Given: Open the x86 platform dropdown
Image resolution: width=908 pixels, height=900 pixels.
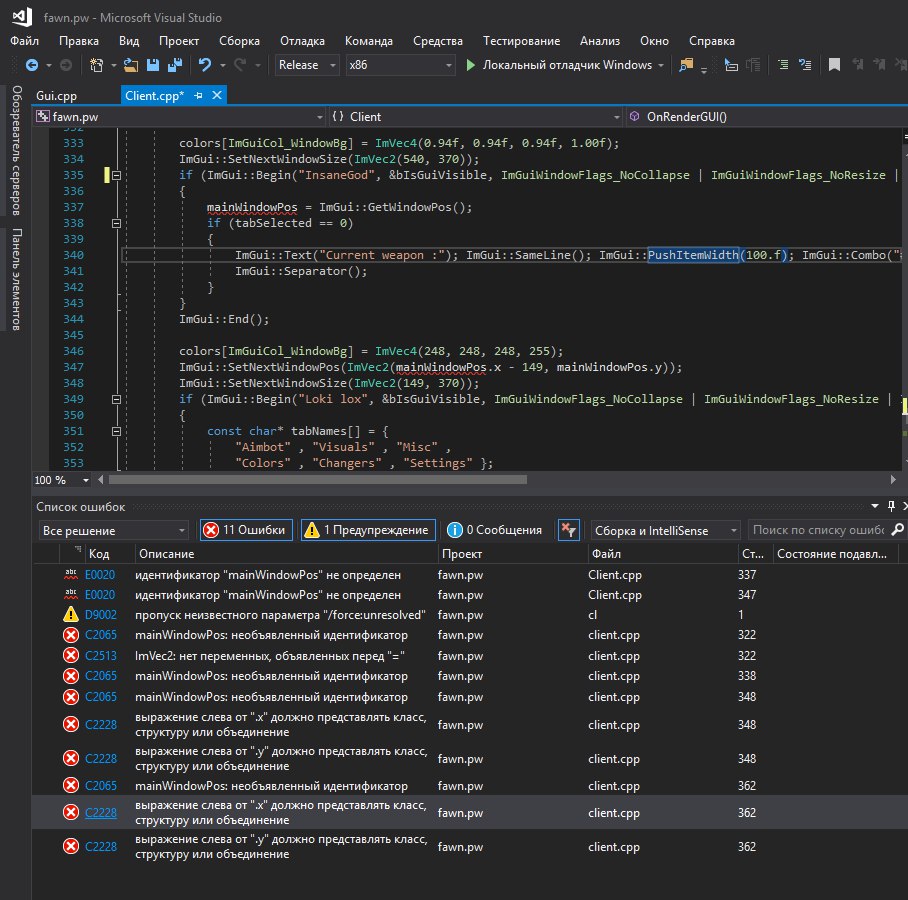Looking at the screenshot, I should tap(400, 65).
